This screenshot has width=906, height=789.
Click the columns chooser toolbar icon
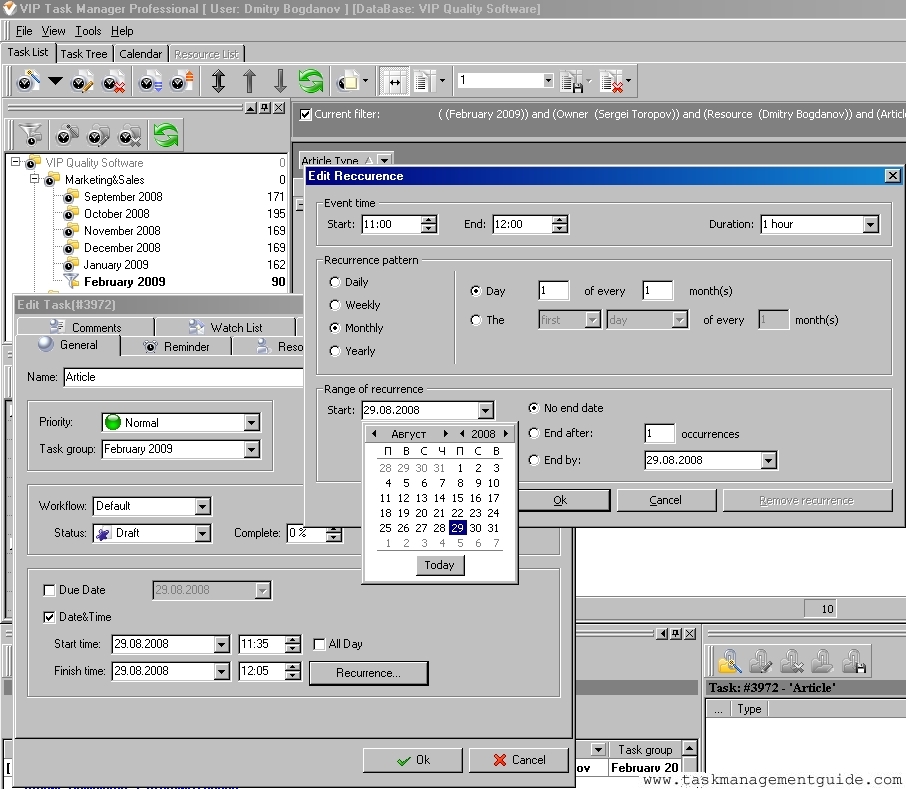click(425, 81)
